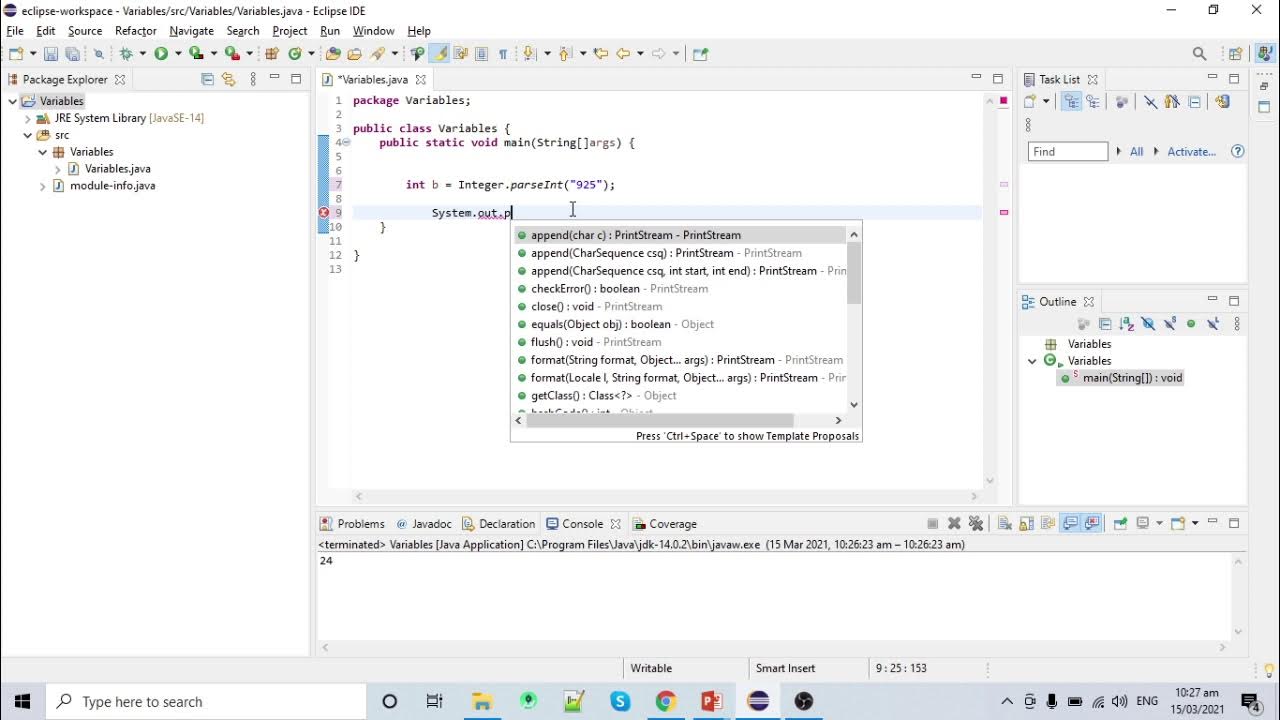This screenshot has height=720, width=1280.
Task: Click New Java Package toolbar icon
Action: 272,54
